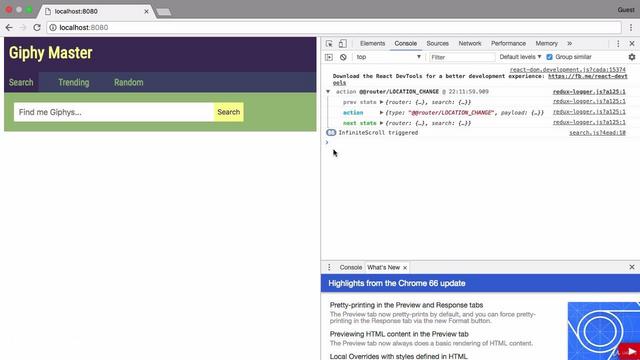Open the top context dropdown
This screenshot has width=640, height=360.
pyautogui.click(x=388, y=57)
